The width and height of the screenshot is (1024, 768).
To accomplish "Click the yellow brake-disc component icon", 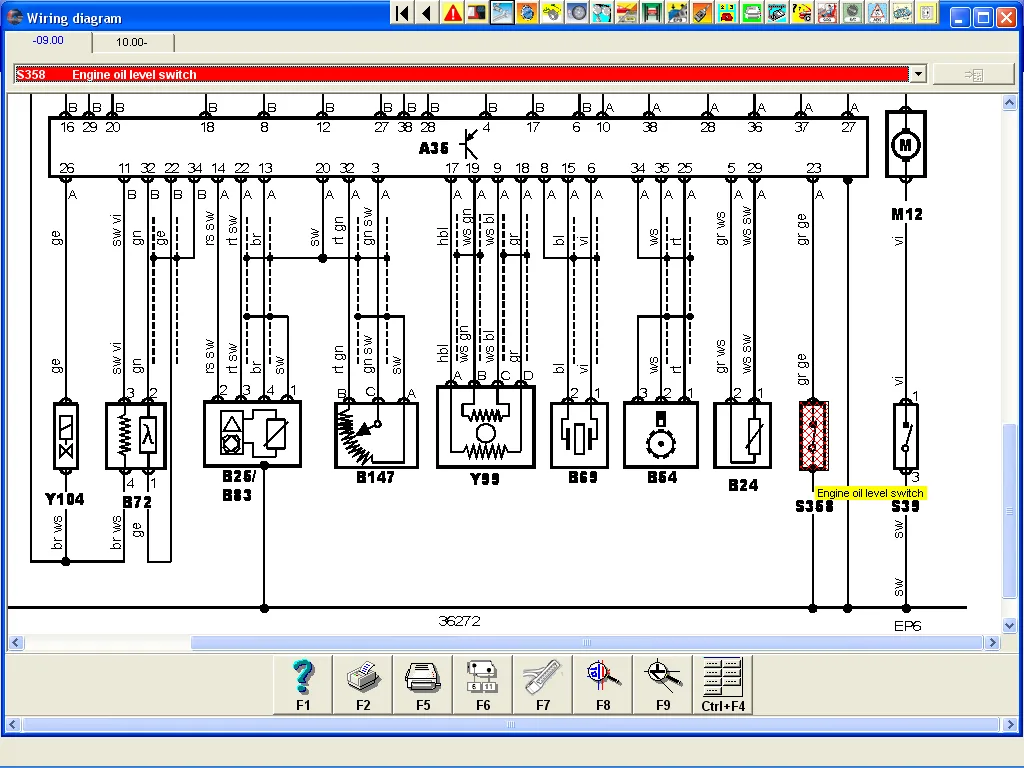I will 552,12.
